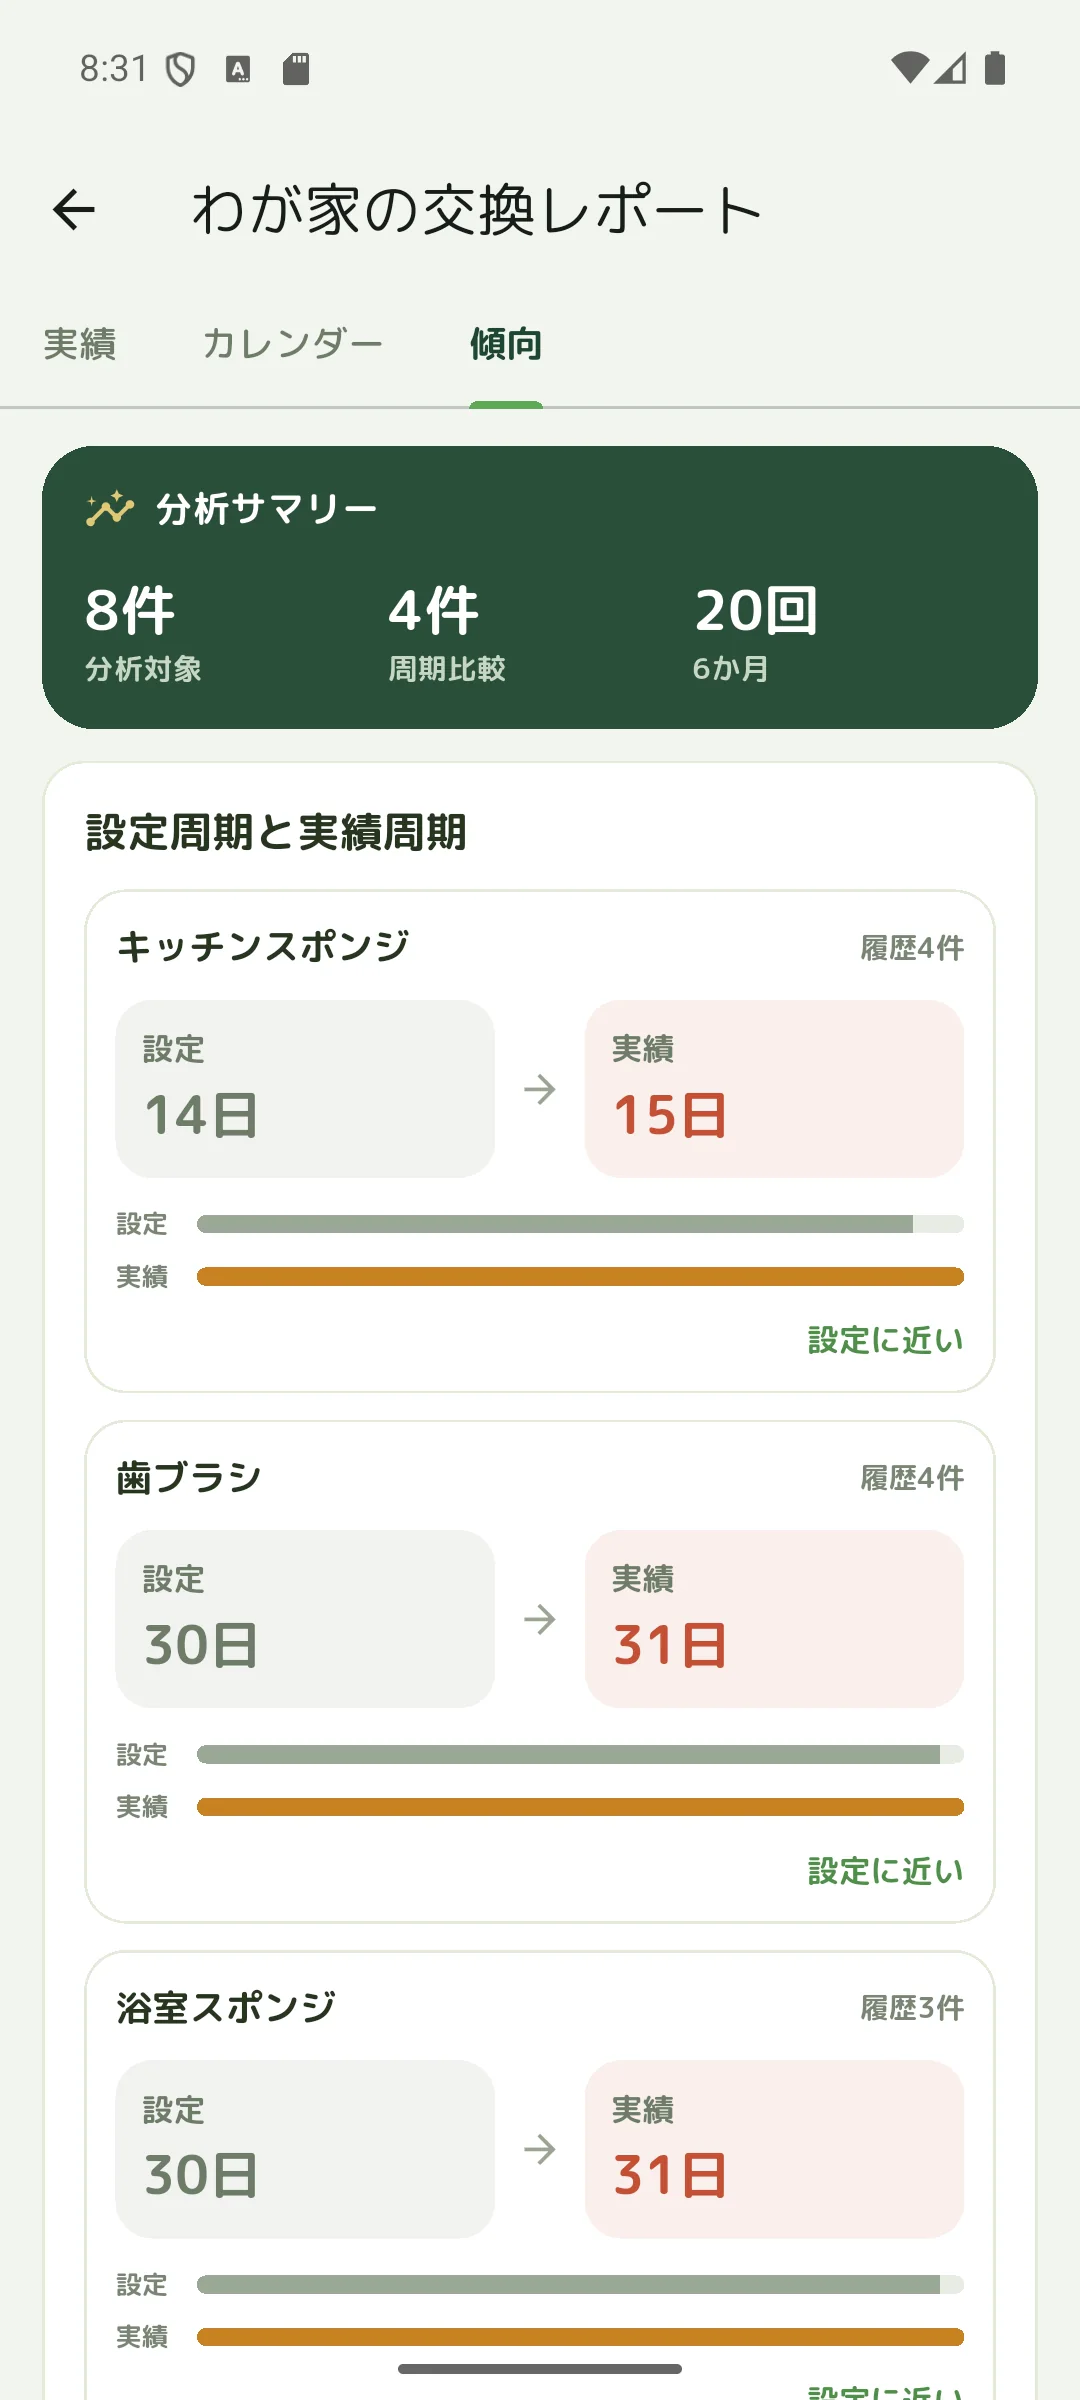Tap the shield icon in status bar
Viewport: 1080px width, 2400px height.
click(180, 69)
